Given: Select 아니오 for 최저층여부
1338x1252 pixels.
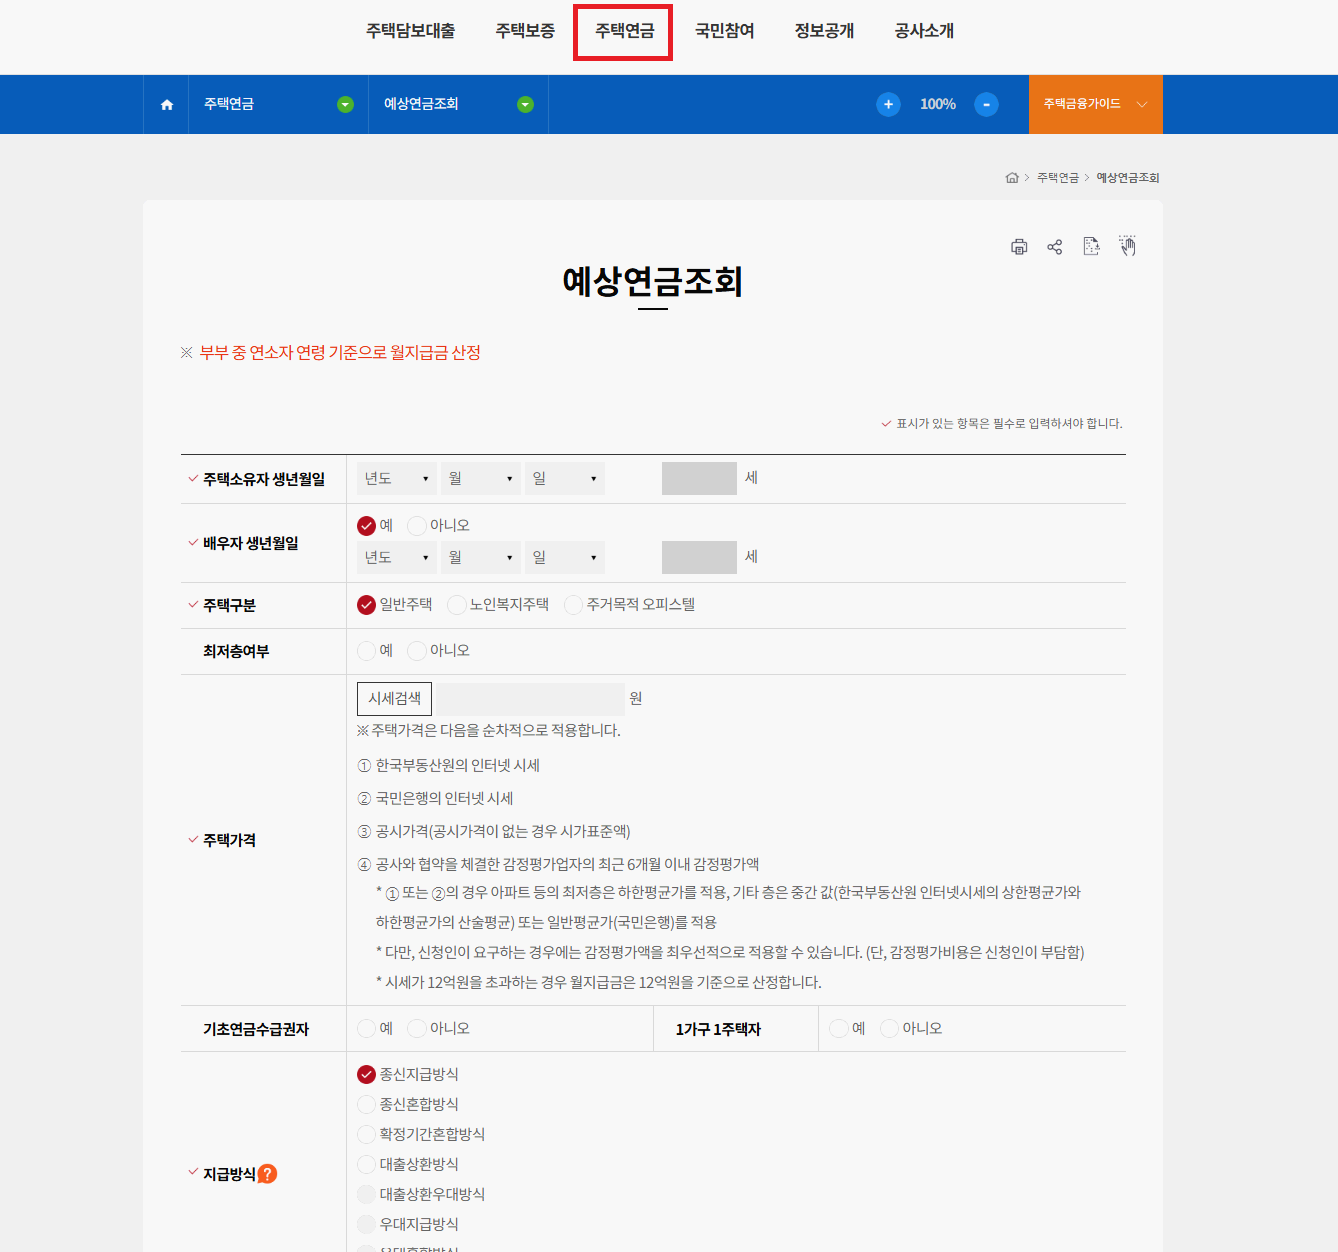Looking at the screenshot, I should (417, 651).
